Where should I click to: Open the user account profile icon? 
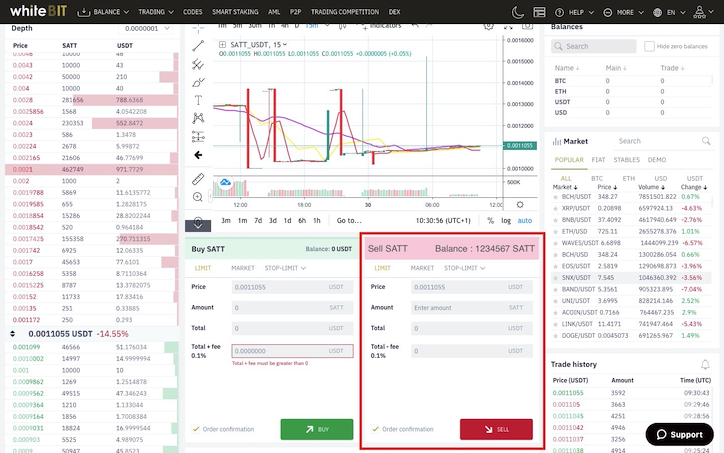point(700,12)
